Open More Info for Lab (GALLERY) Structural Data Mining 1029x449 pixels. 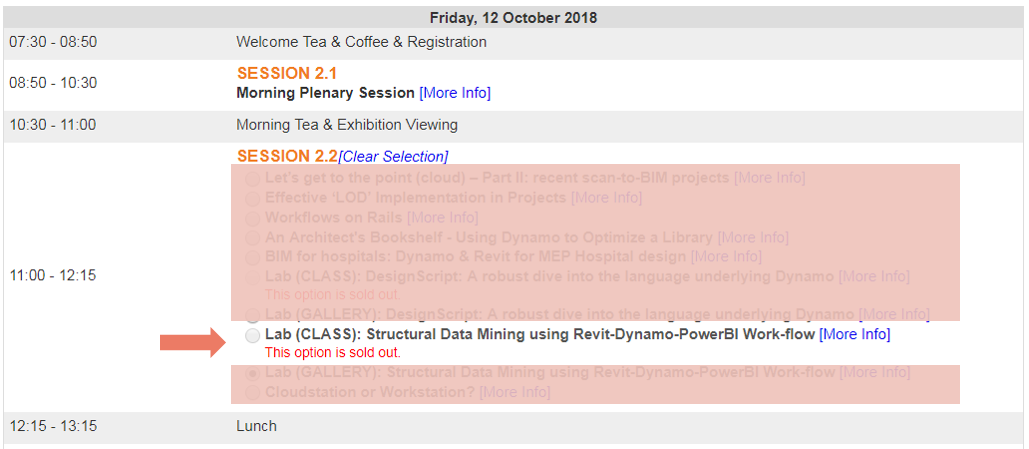tap(874, 373)
